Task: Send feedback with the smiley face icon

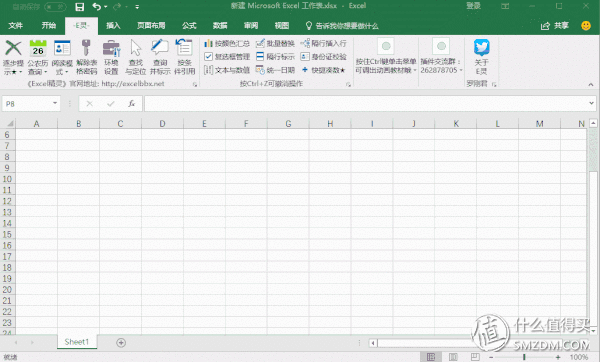Action: (x=585, y=26)
